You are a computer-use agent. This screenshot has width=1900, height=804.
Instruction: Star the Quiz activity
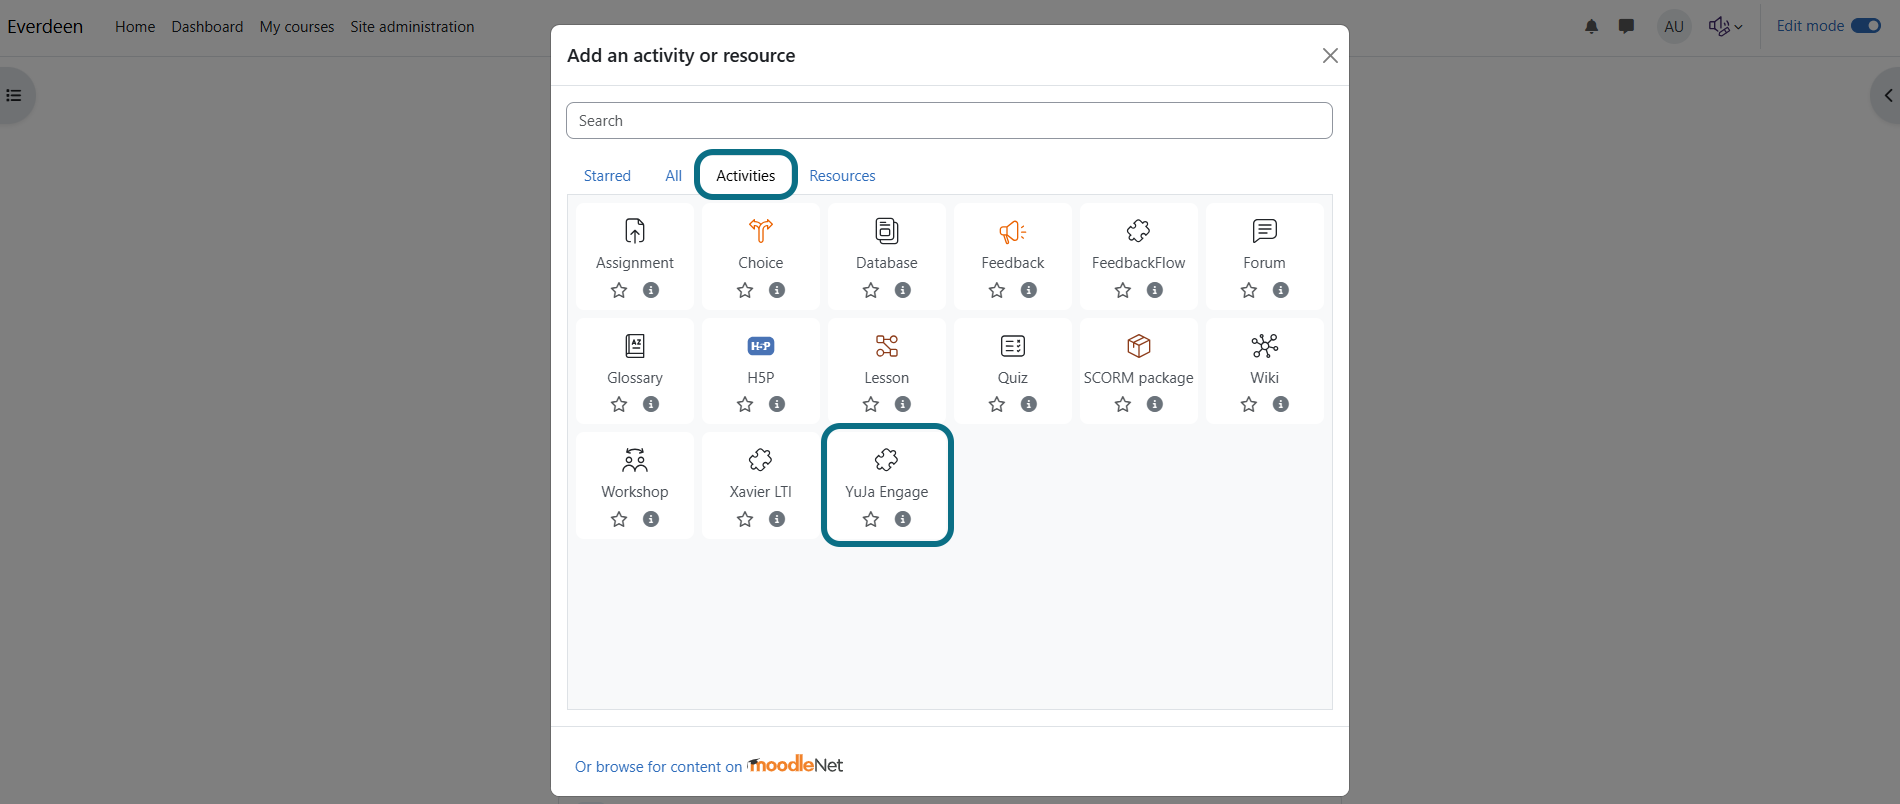997,404
